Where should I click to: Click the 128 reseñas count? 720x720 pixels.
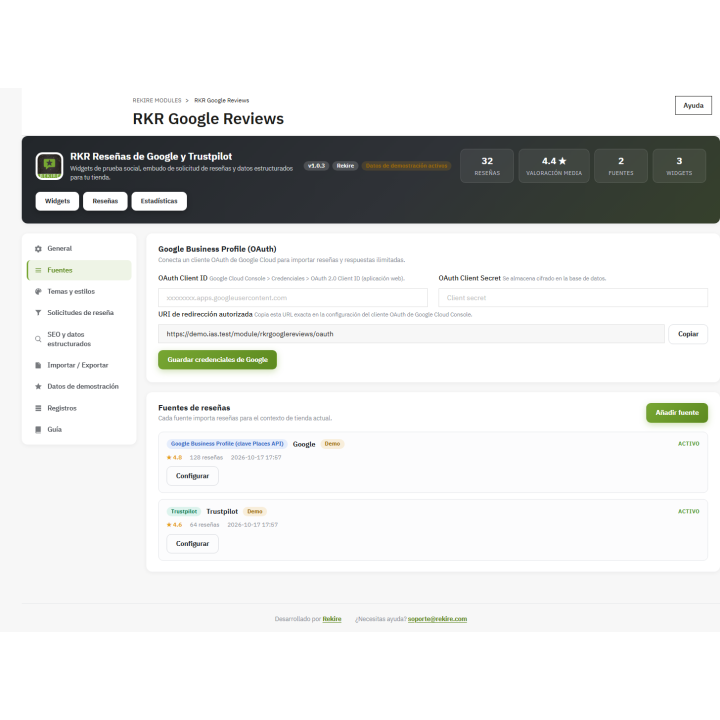click(206, 458)
